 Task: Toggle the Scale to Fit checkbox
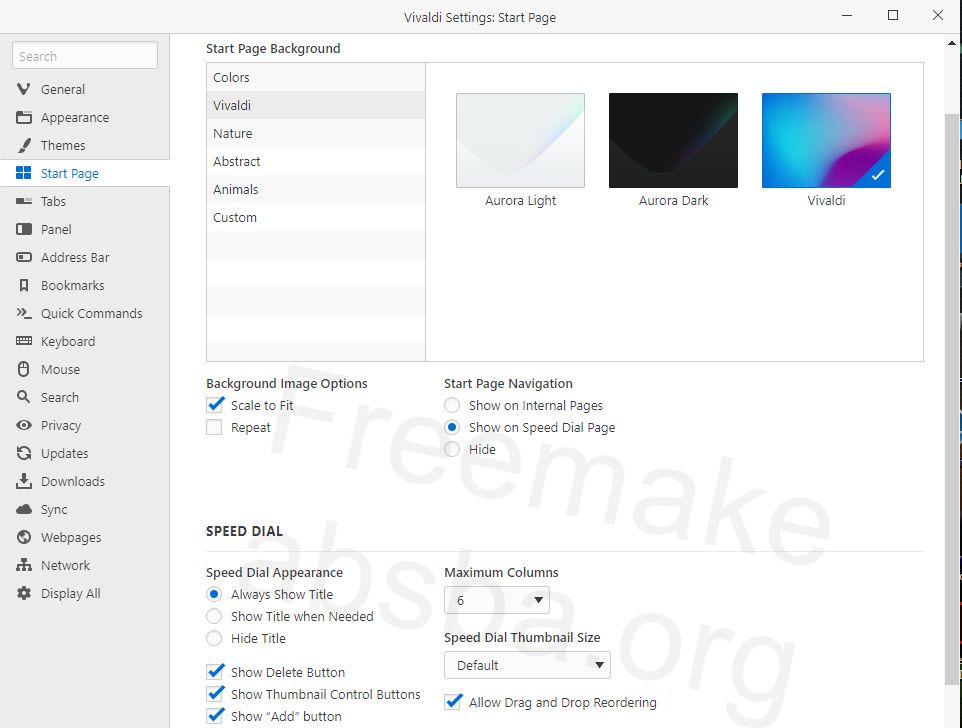click(x=214, y=405)
